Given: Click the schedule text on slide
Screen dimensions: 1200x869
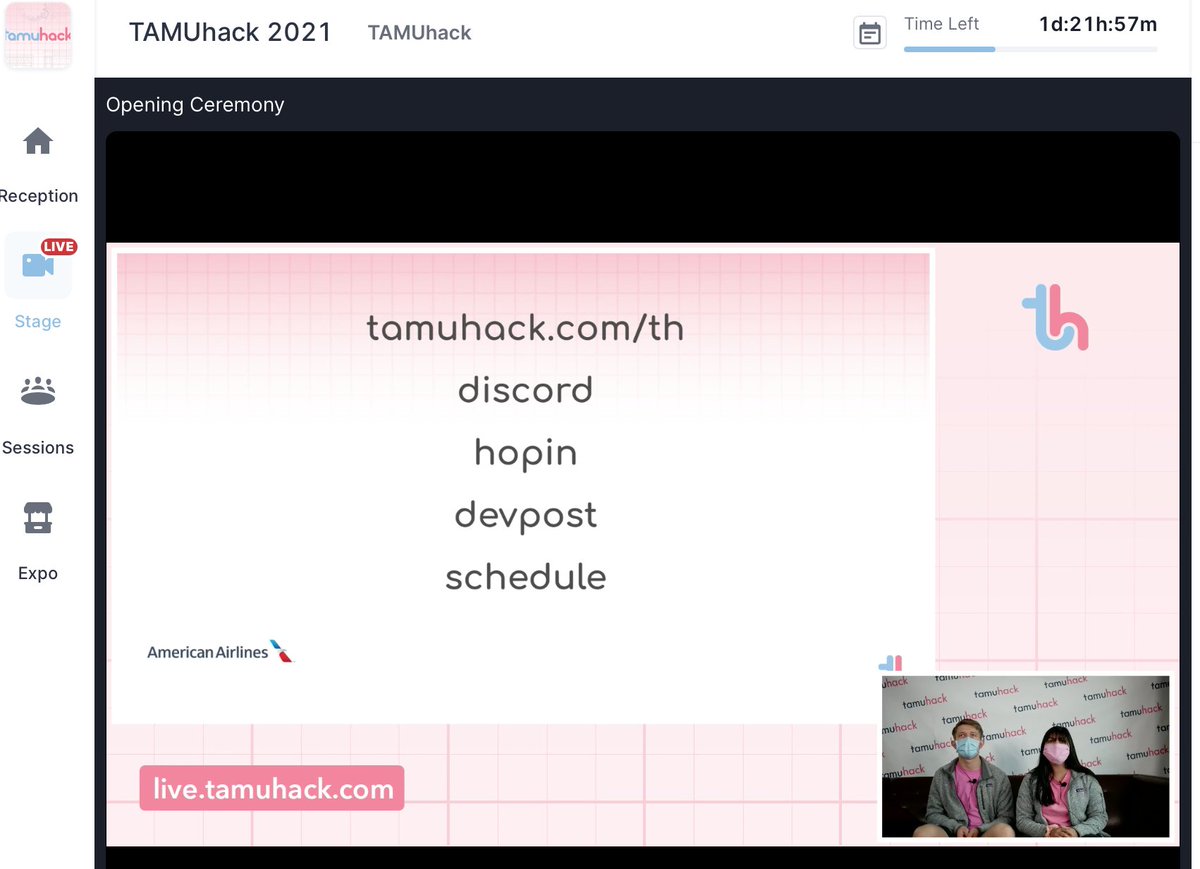Looking at the screenshot, I should click(526, 577).
